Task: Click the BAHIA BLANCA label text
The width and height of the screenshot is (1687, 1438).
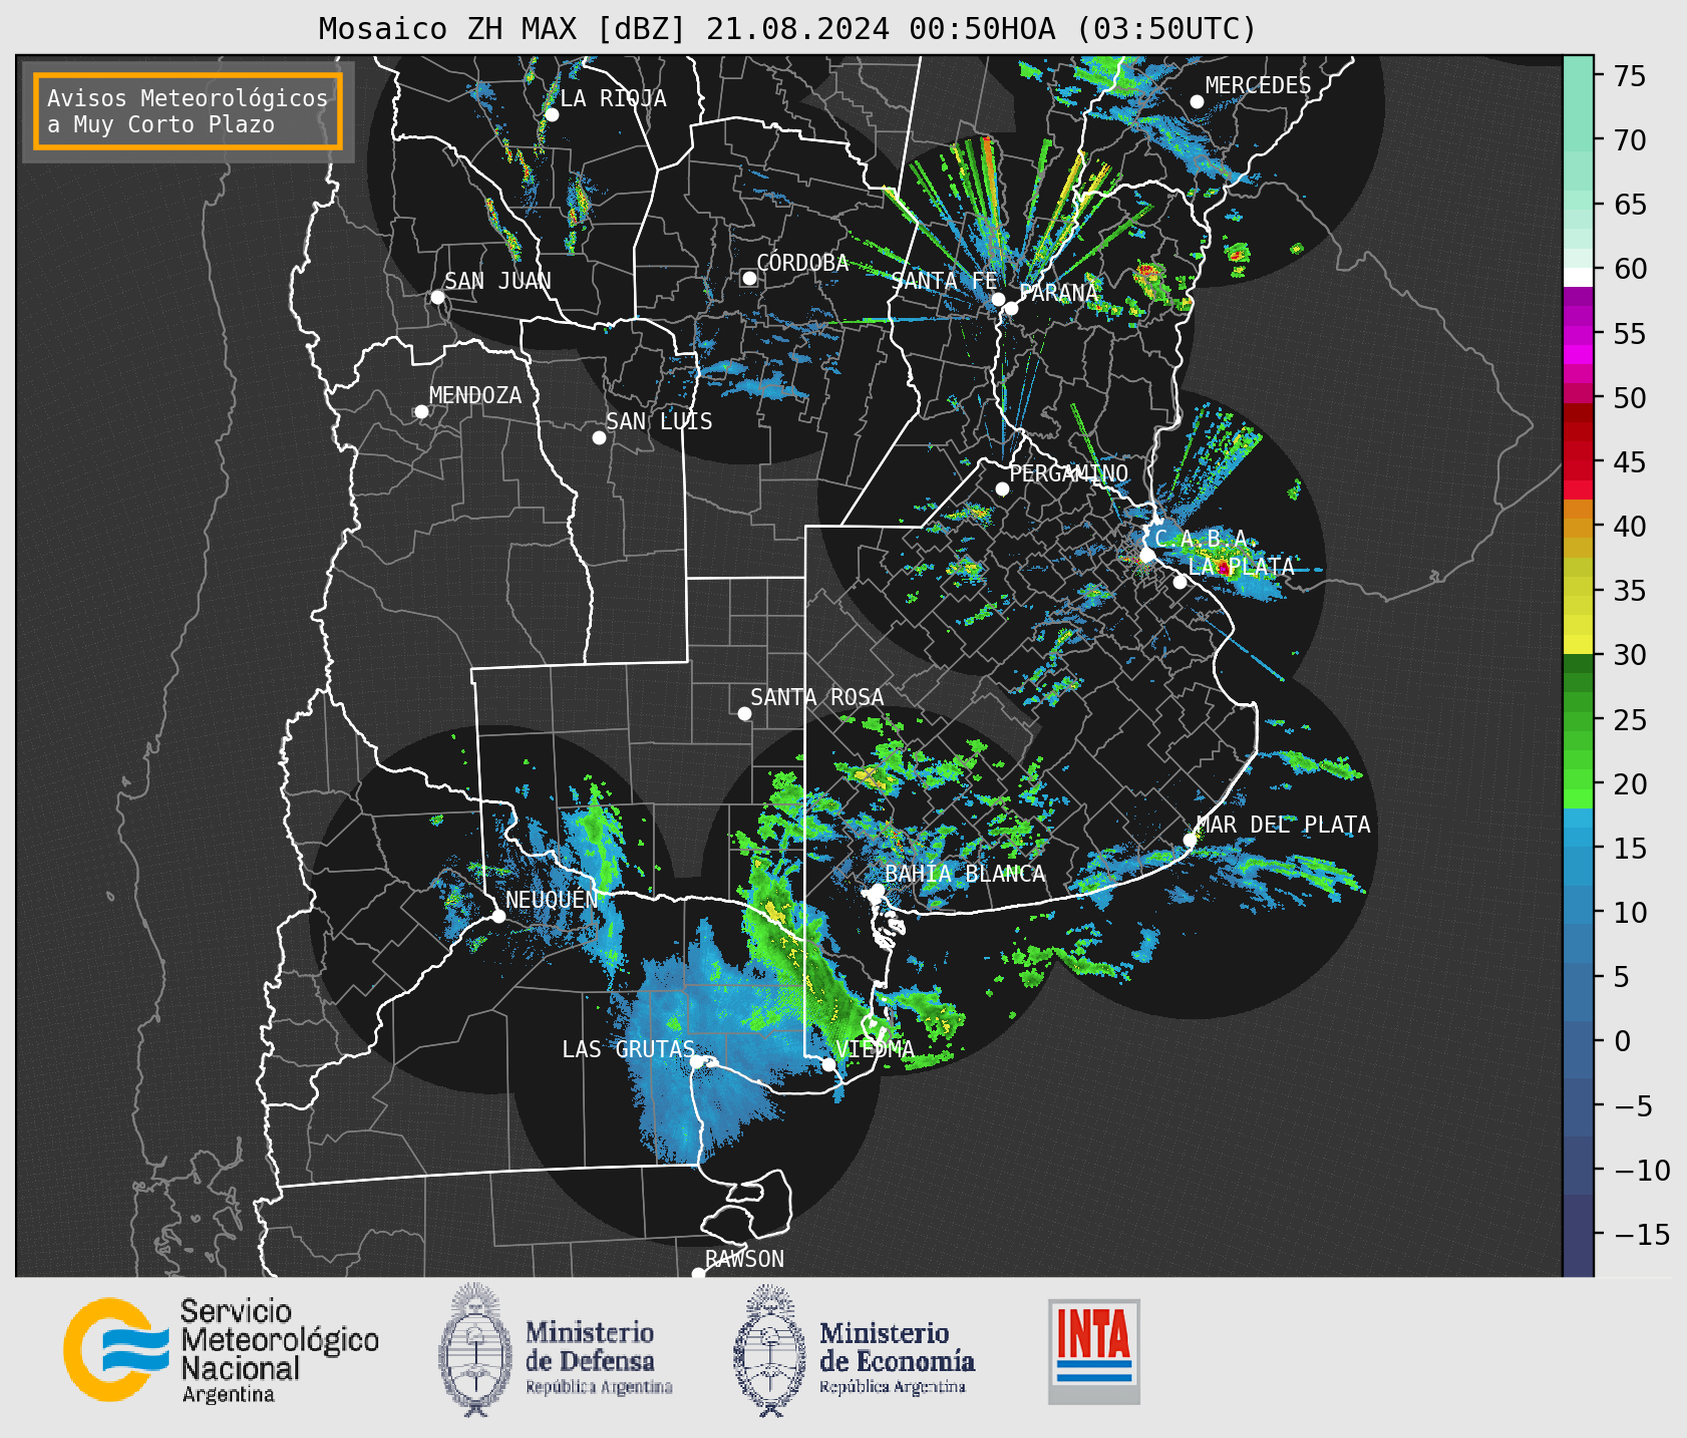Action: pos(965,873)
